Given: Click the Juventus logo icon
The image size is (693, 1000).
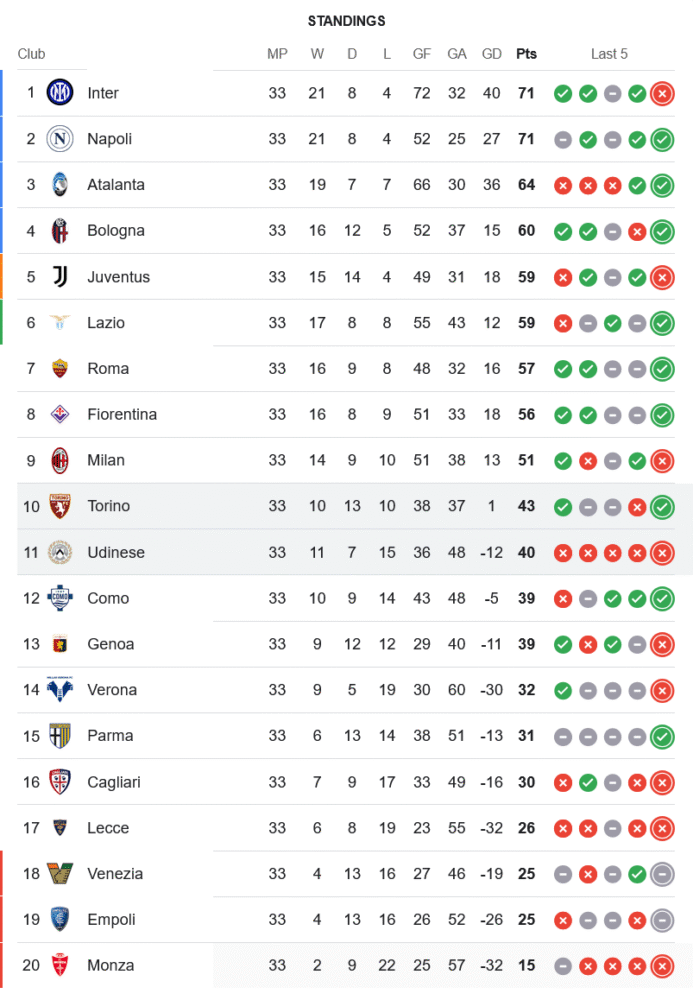Looking at the screenshot, I should click(60, 277).
